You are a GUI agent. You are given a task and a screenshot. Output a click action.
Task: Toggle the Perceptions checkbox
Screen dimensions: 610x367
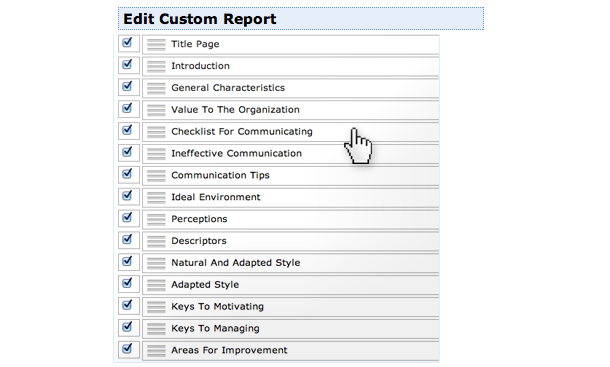127,217
